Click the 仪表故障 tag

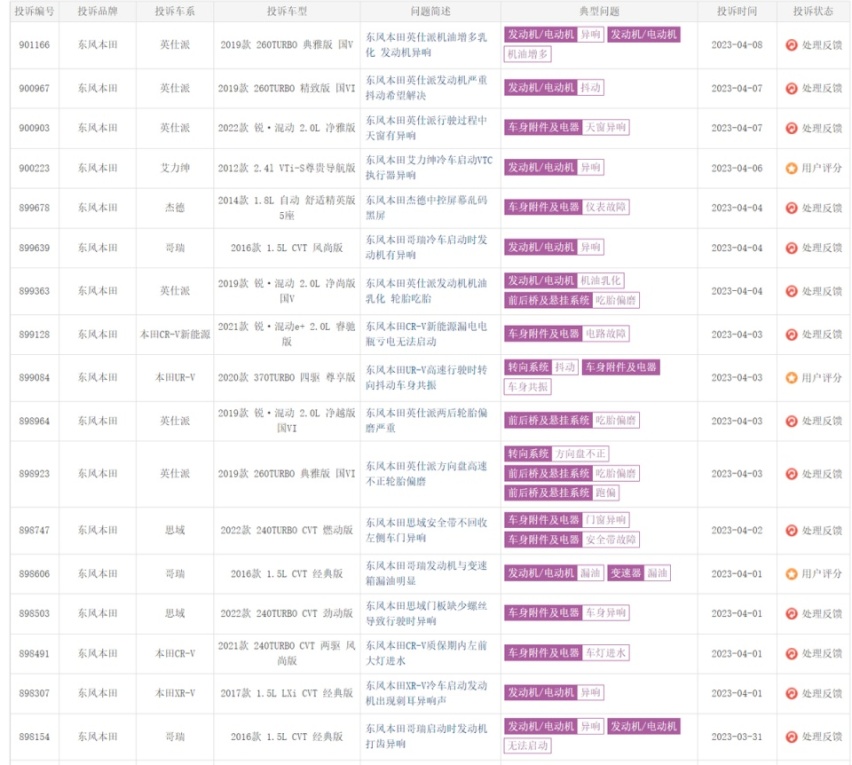coord(605,207)
